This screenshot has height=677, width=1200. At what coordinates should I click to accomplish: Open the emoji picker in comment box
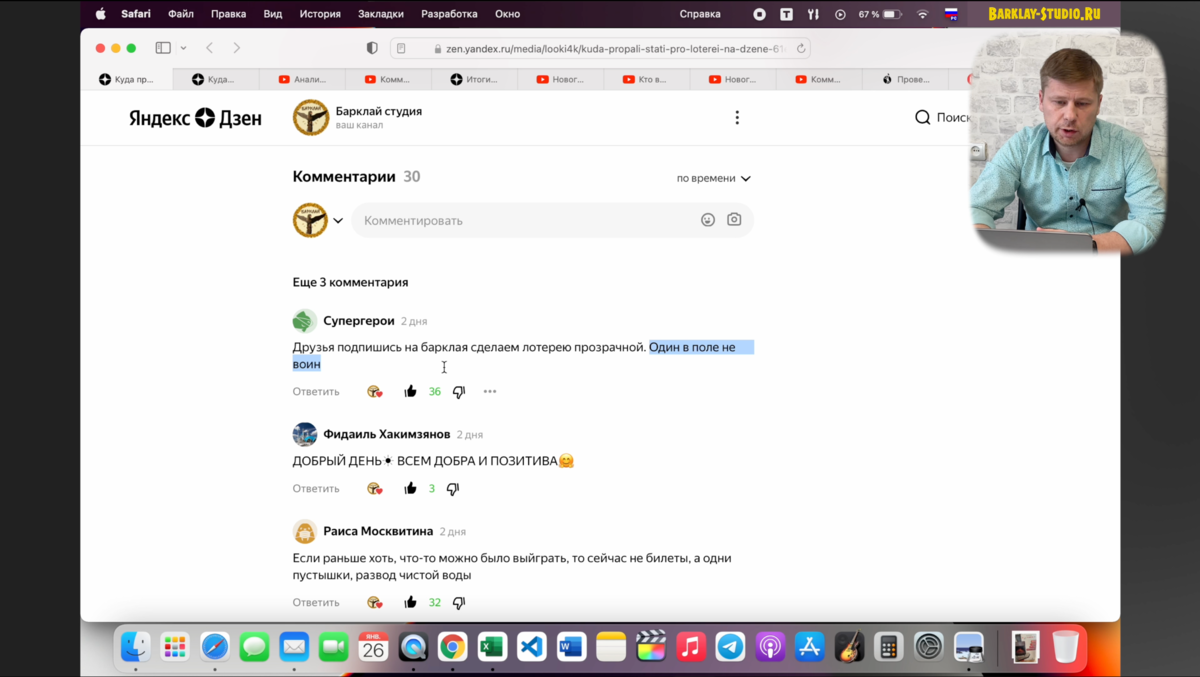708,220
